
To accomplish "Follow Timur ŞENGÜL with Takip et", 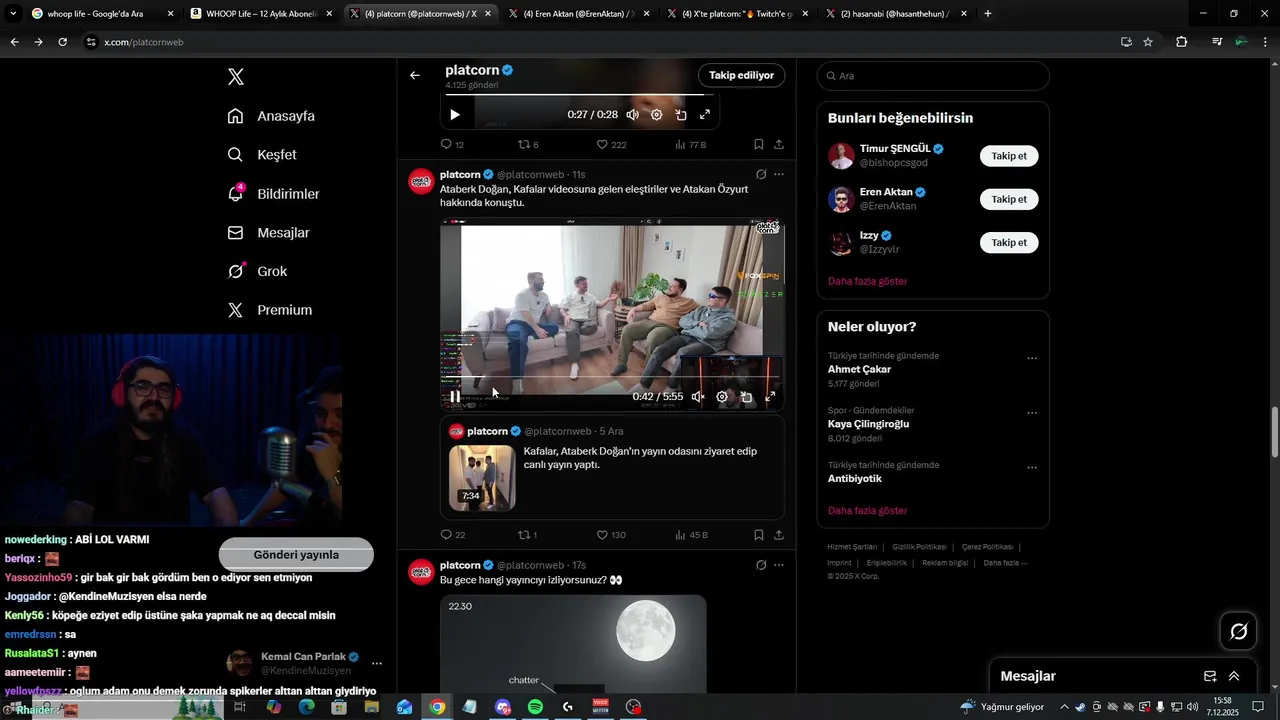I will point(1009,156).
